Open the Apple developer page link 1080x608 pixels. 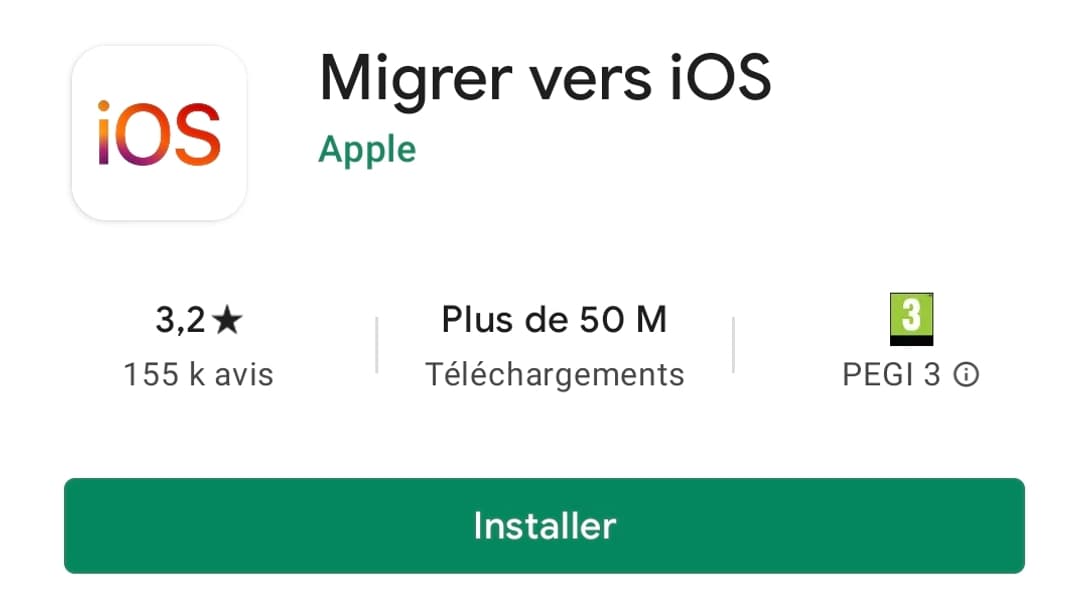coord(367,151)
